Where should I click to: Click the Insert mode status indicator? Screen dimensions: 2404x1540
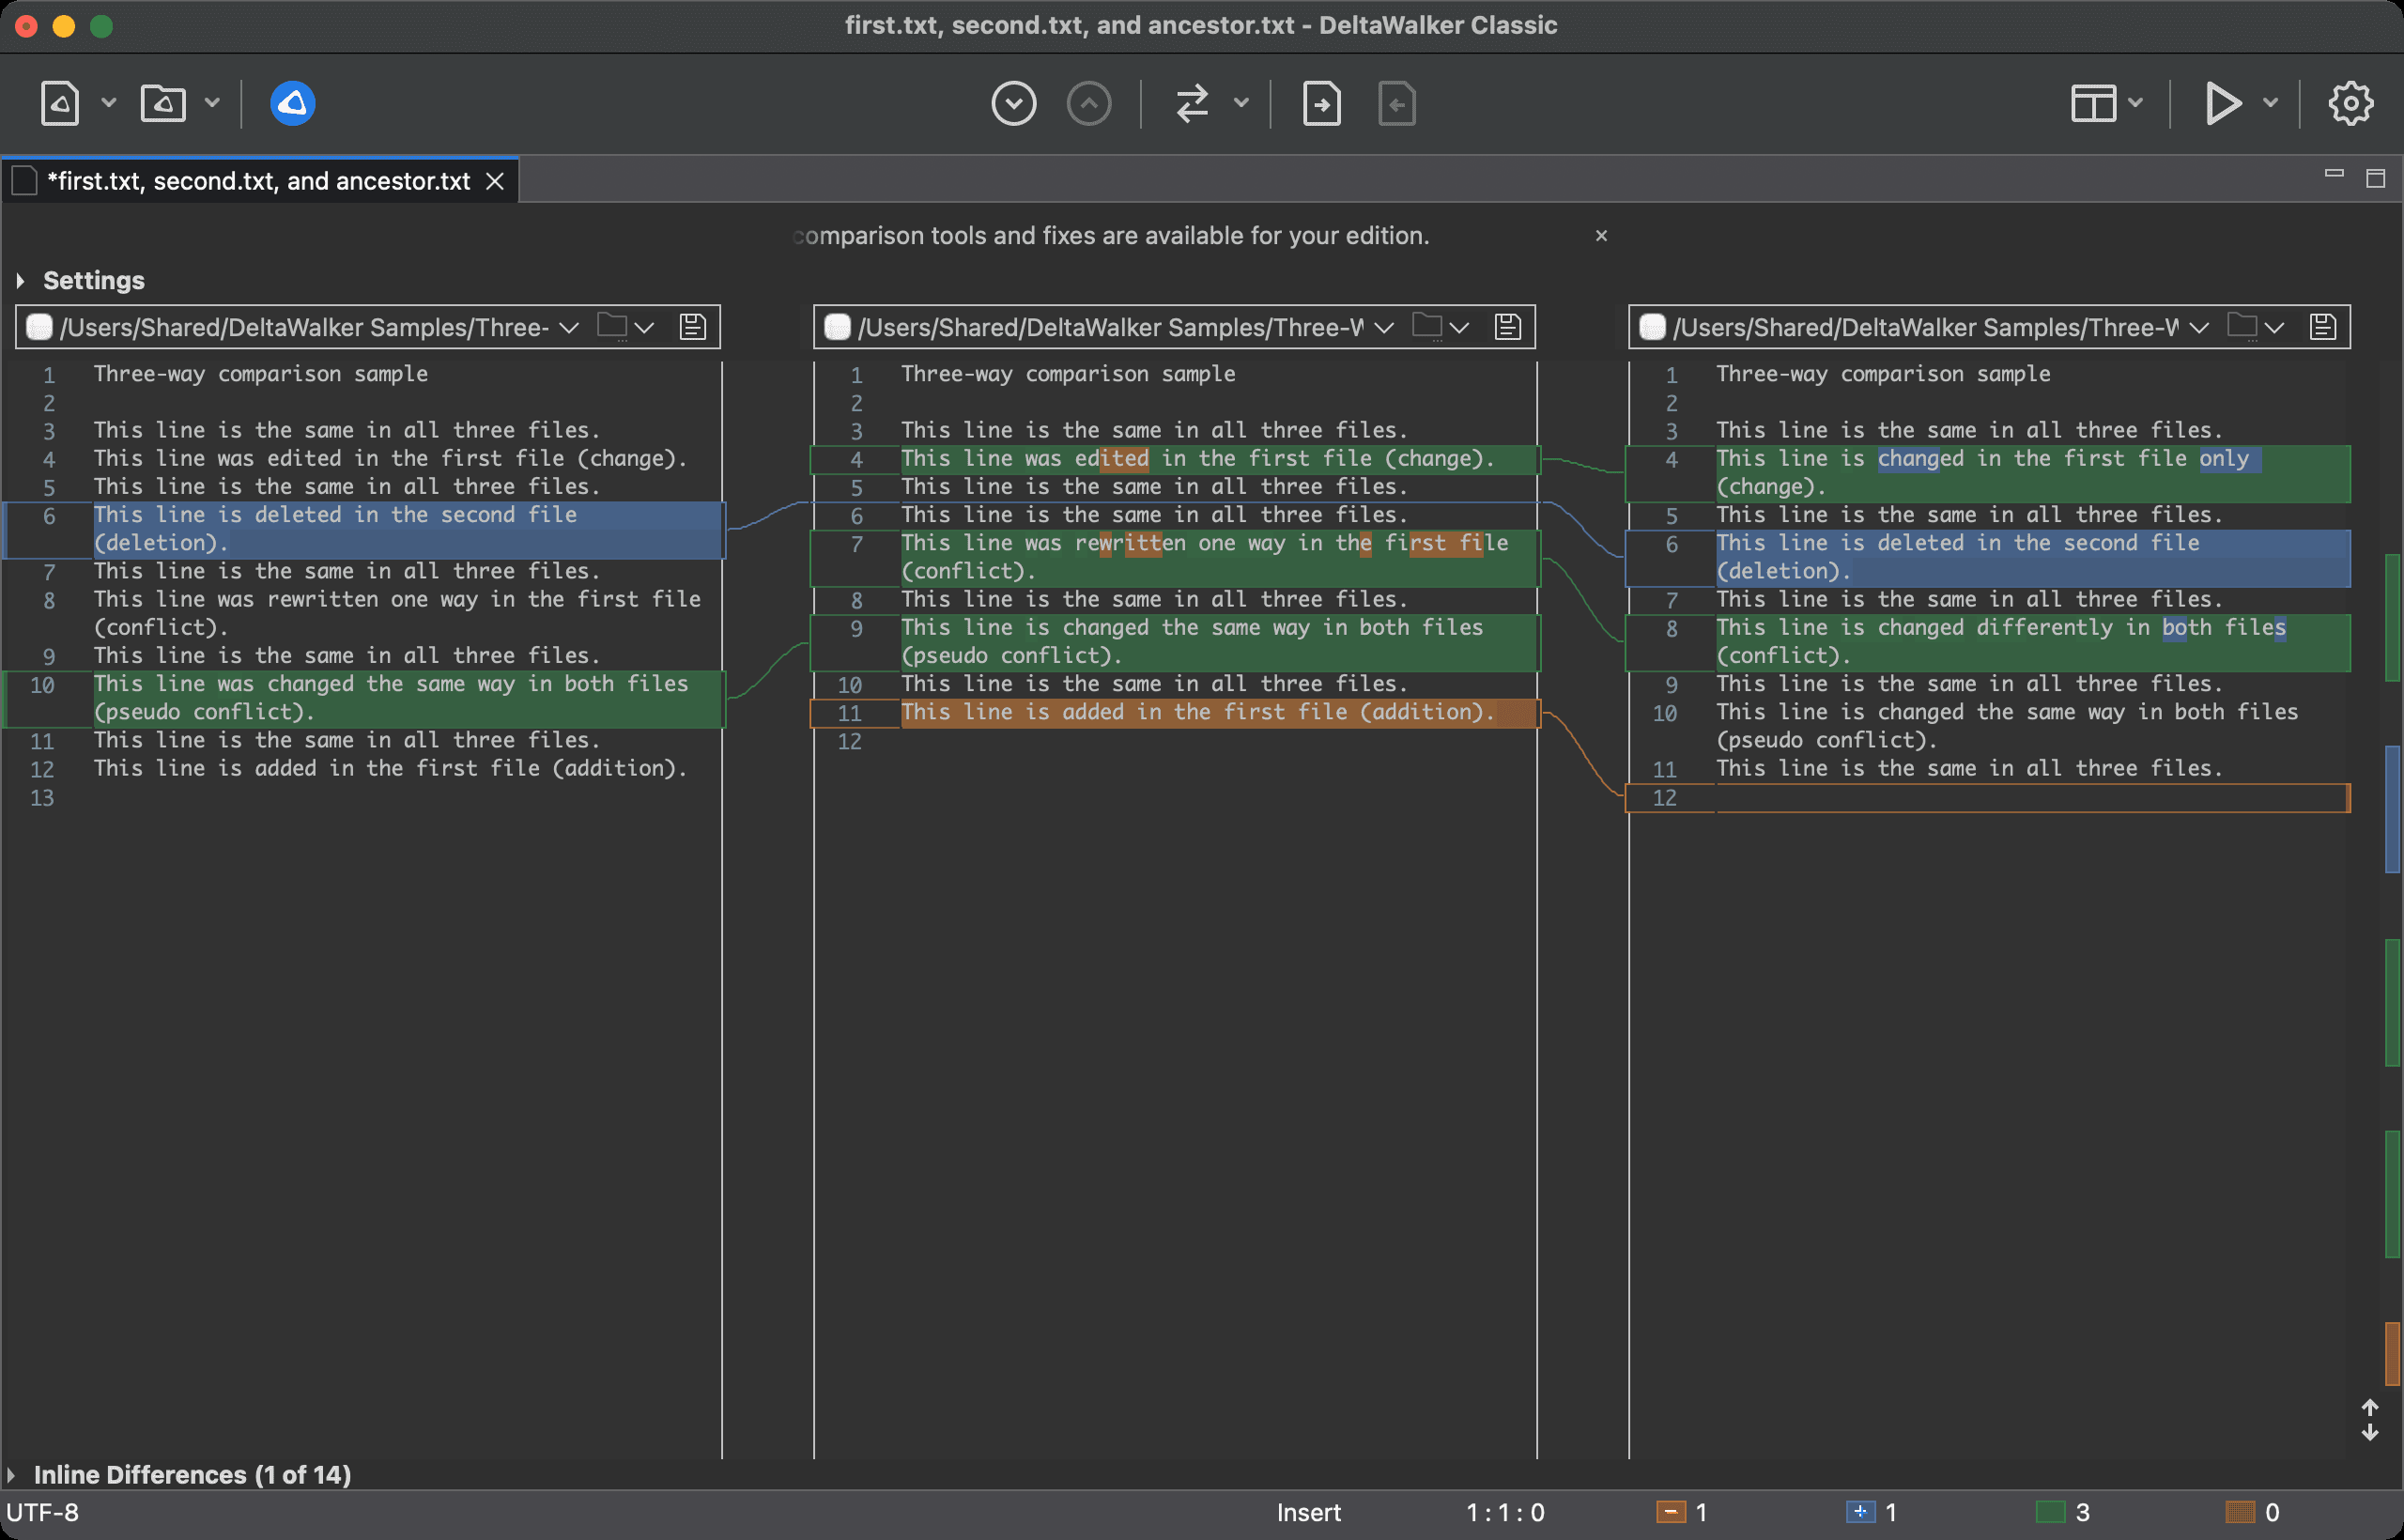coord(1308,1512)
